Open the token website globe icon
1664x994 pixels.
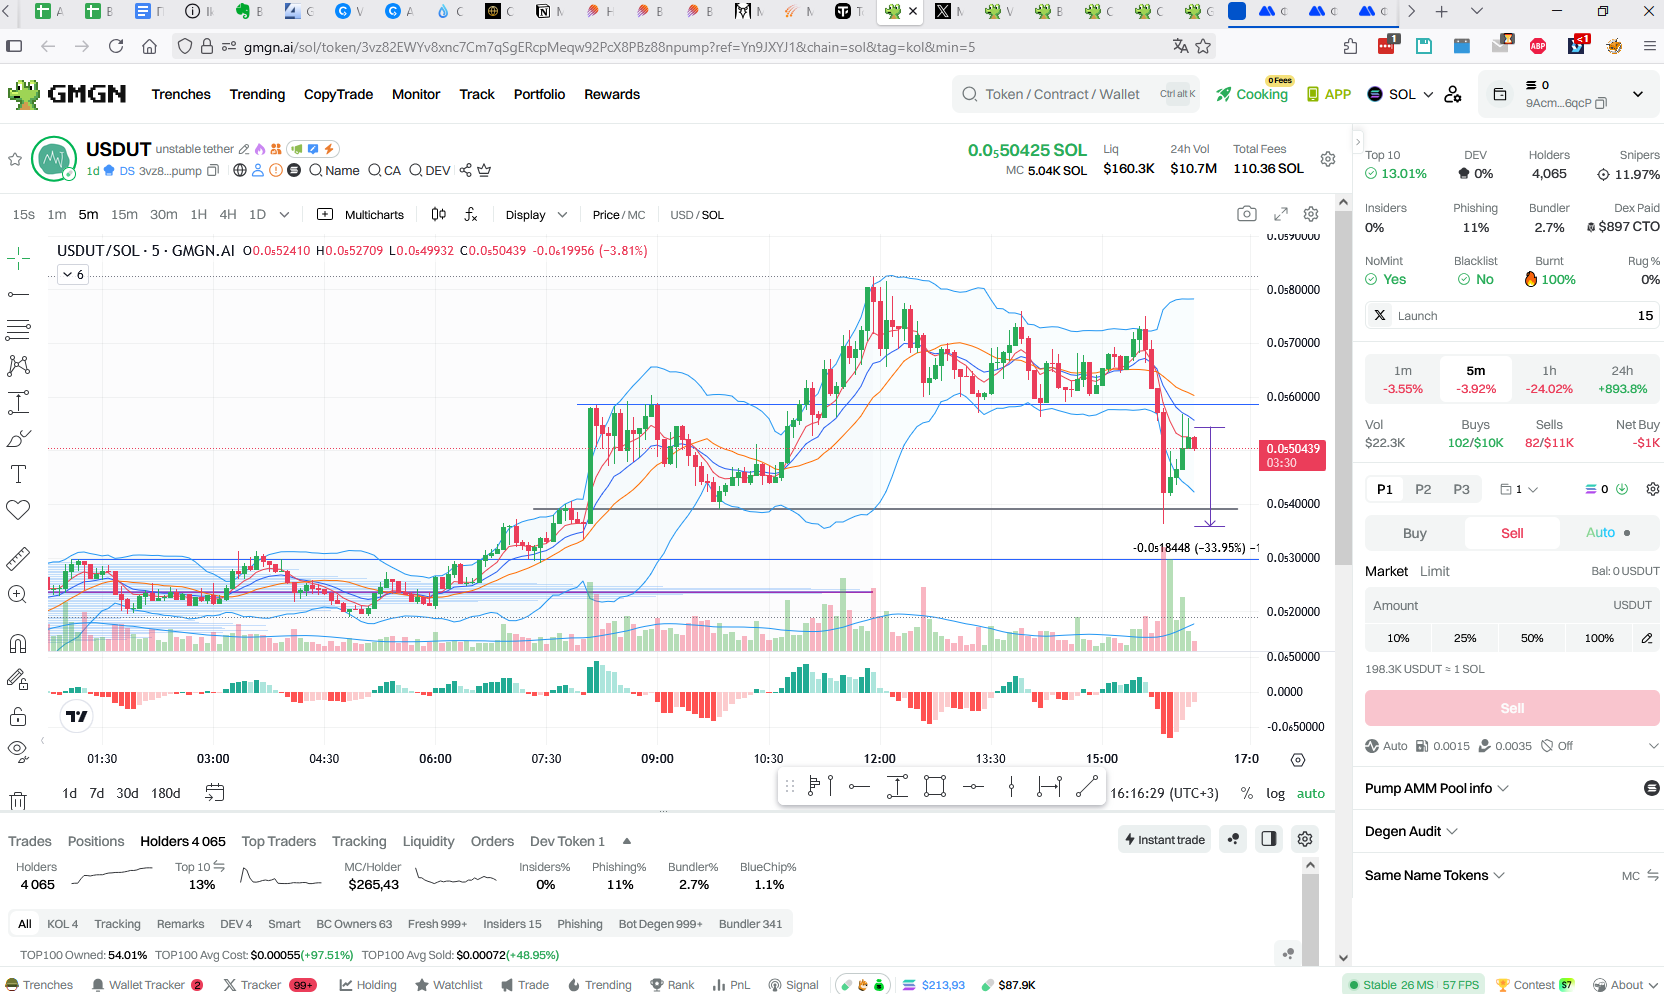point(240,170)
